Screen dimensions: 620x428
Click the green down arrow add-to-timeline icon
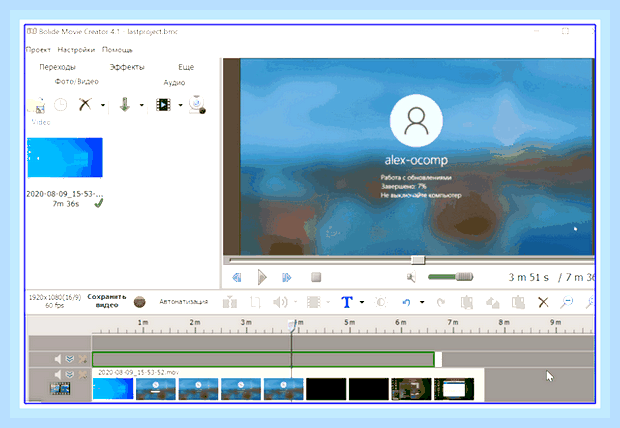(125, 104)
